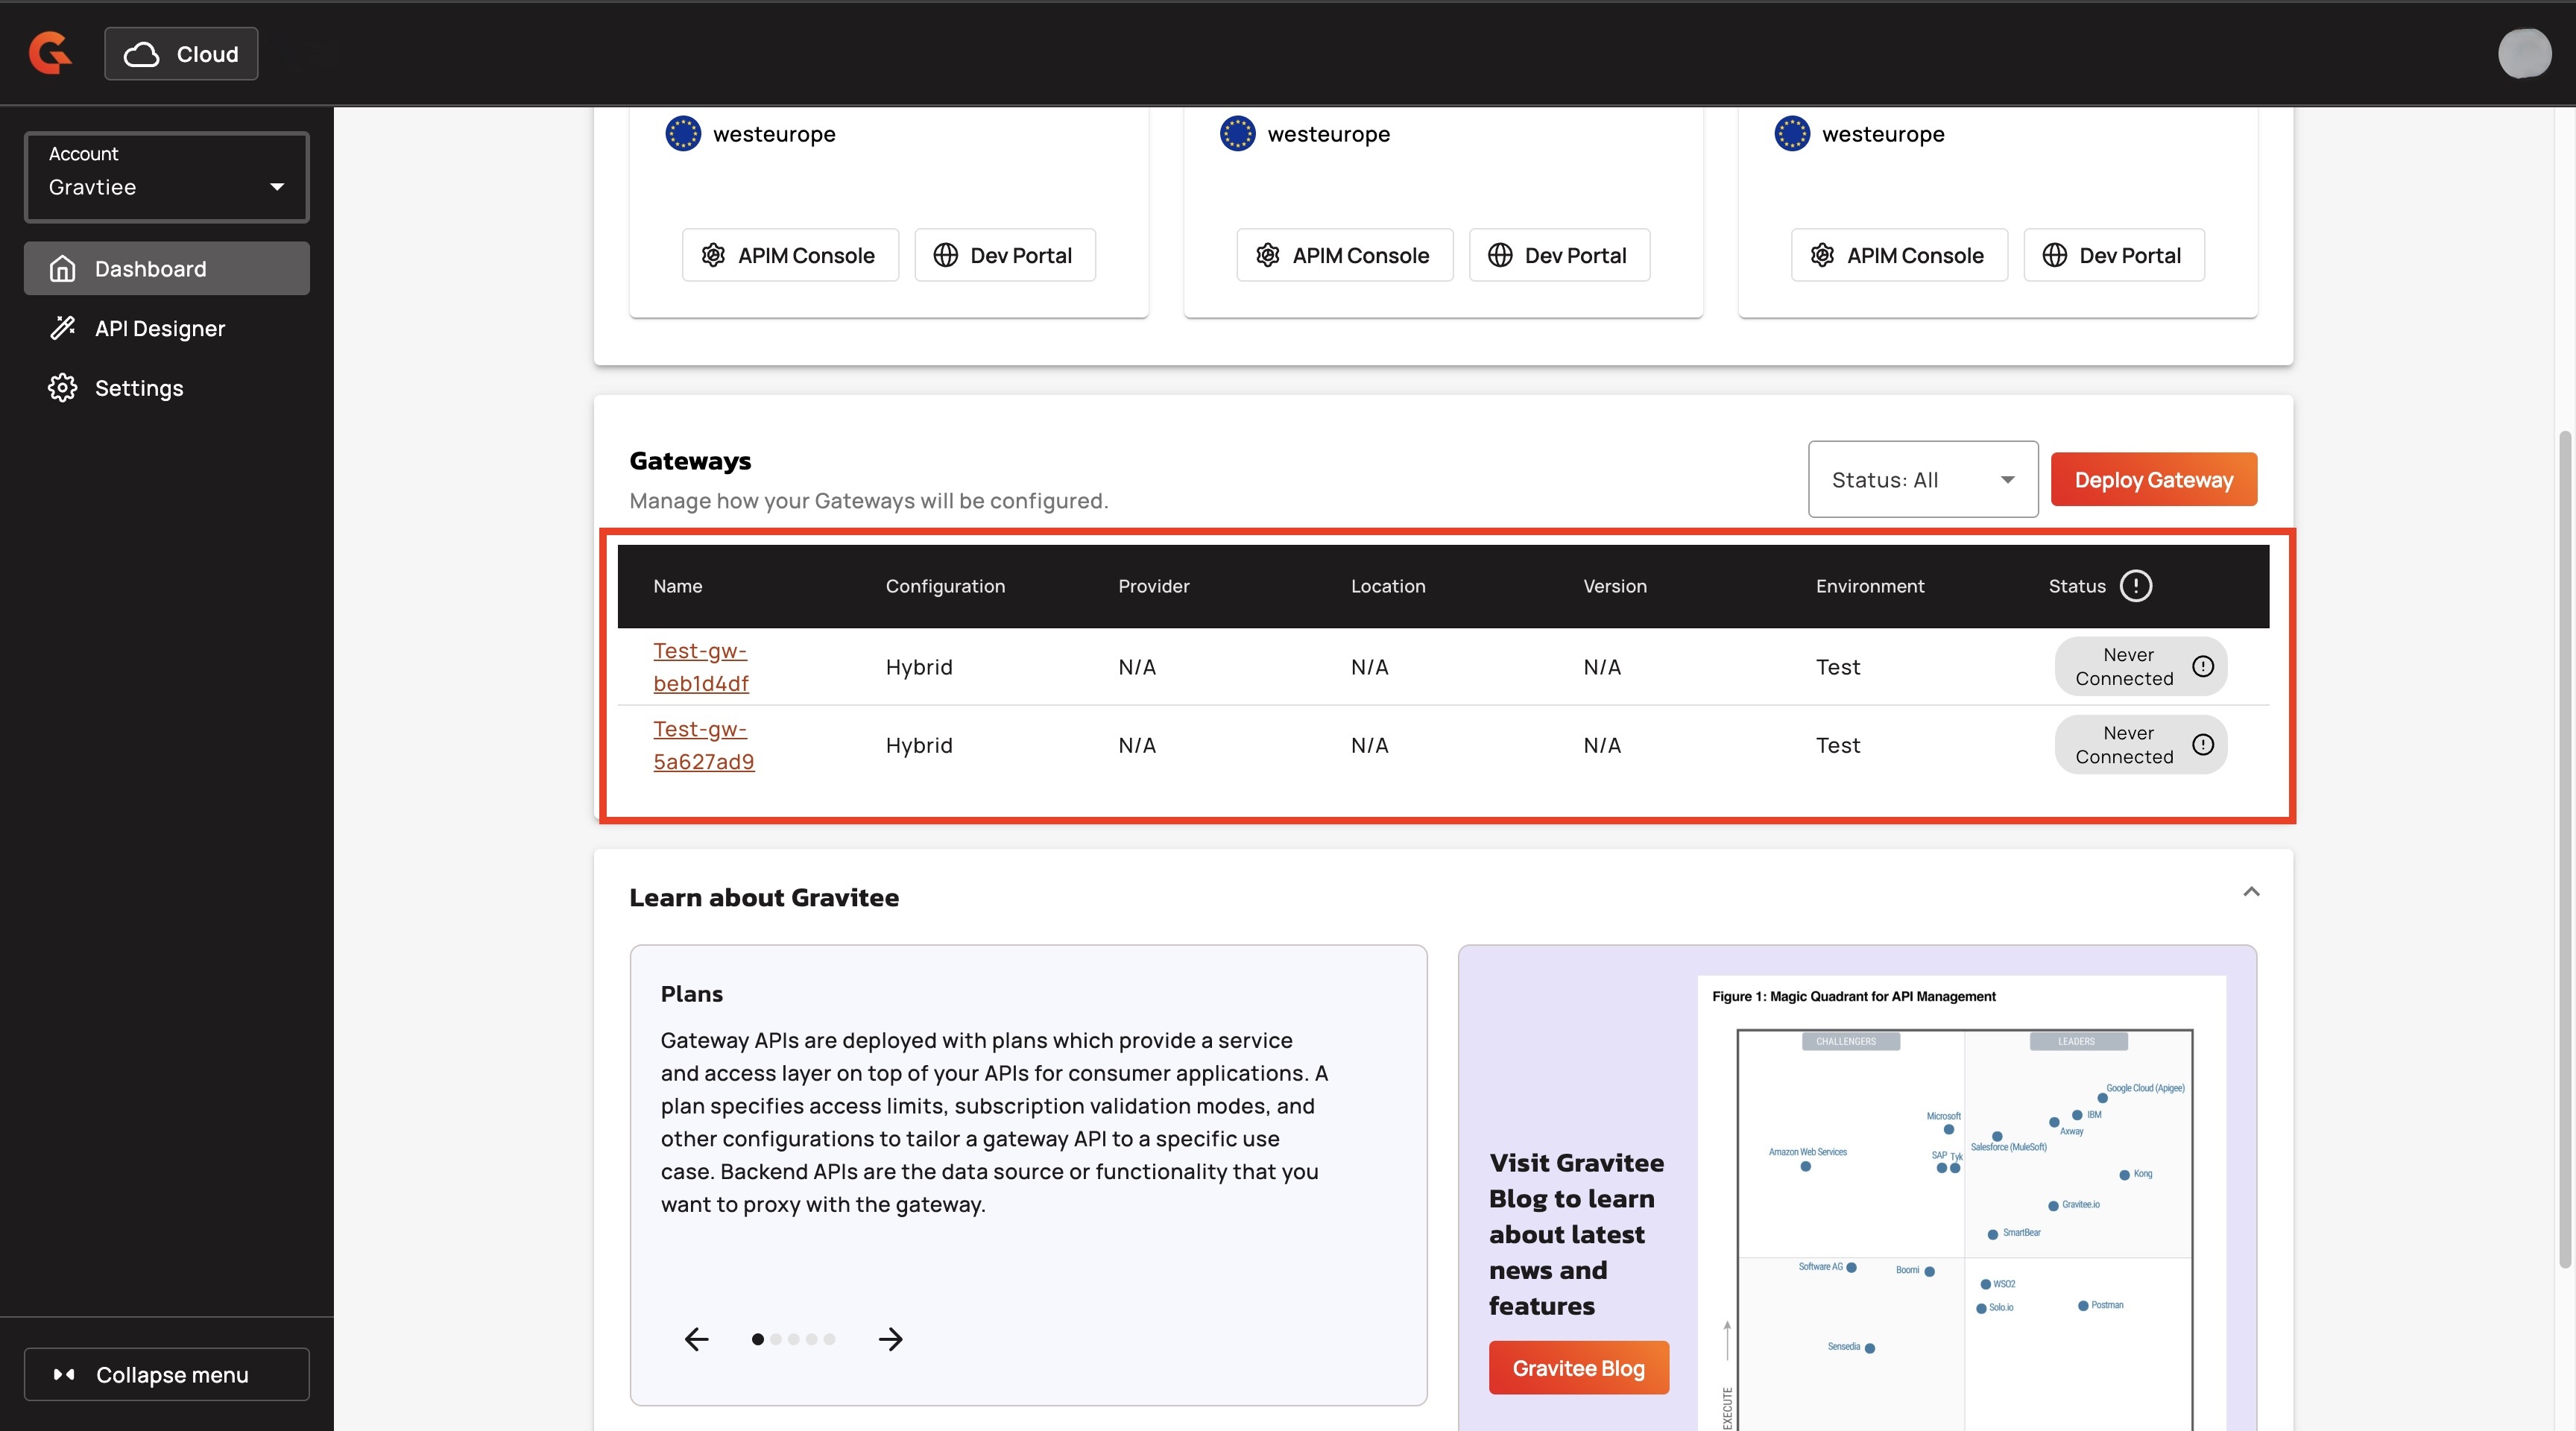2576x1431 pixels.
Task: Open the Cloud button with cloud icon
Action: [181, 54]
